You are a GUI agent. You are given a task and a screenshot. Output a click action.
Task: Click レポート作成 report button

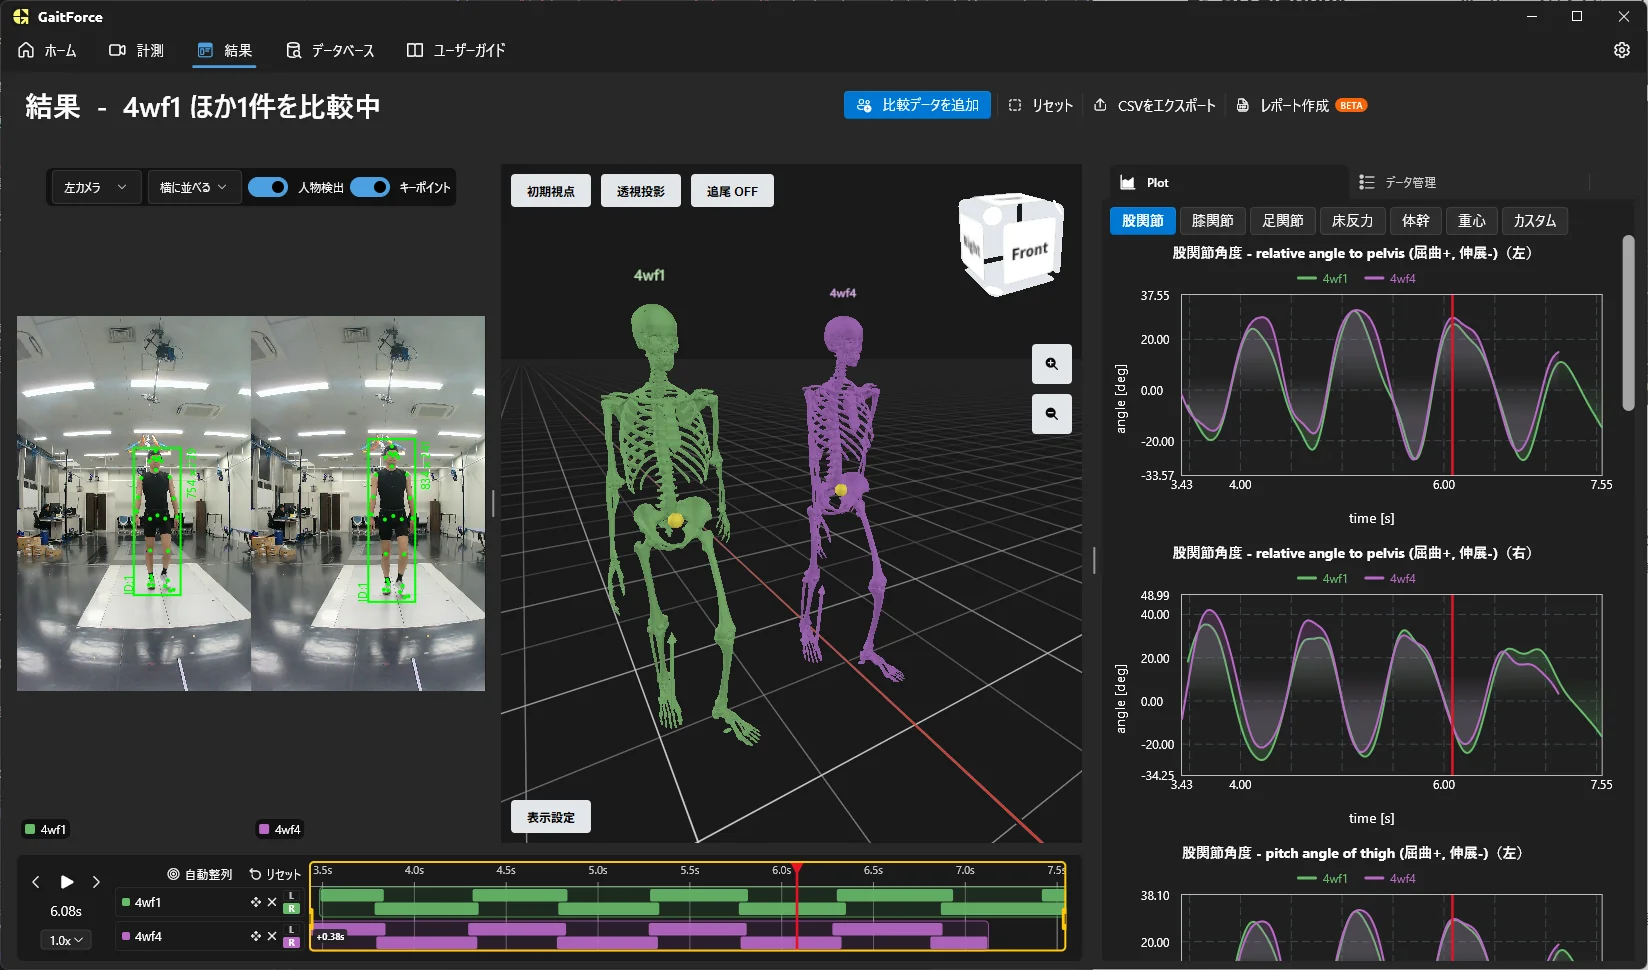[x=1301, y=105]
